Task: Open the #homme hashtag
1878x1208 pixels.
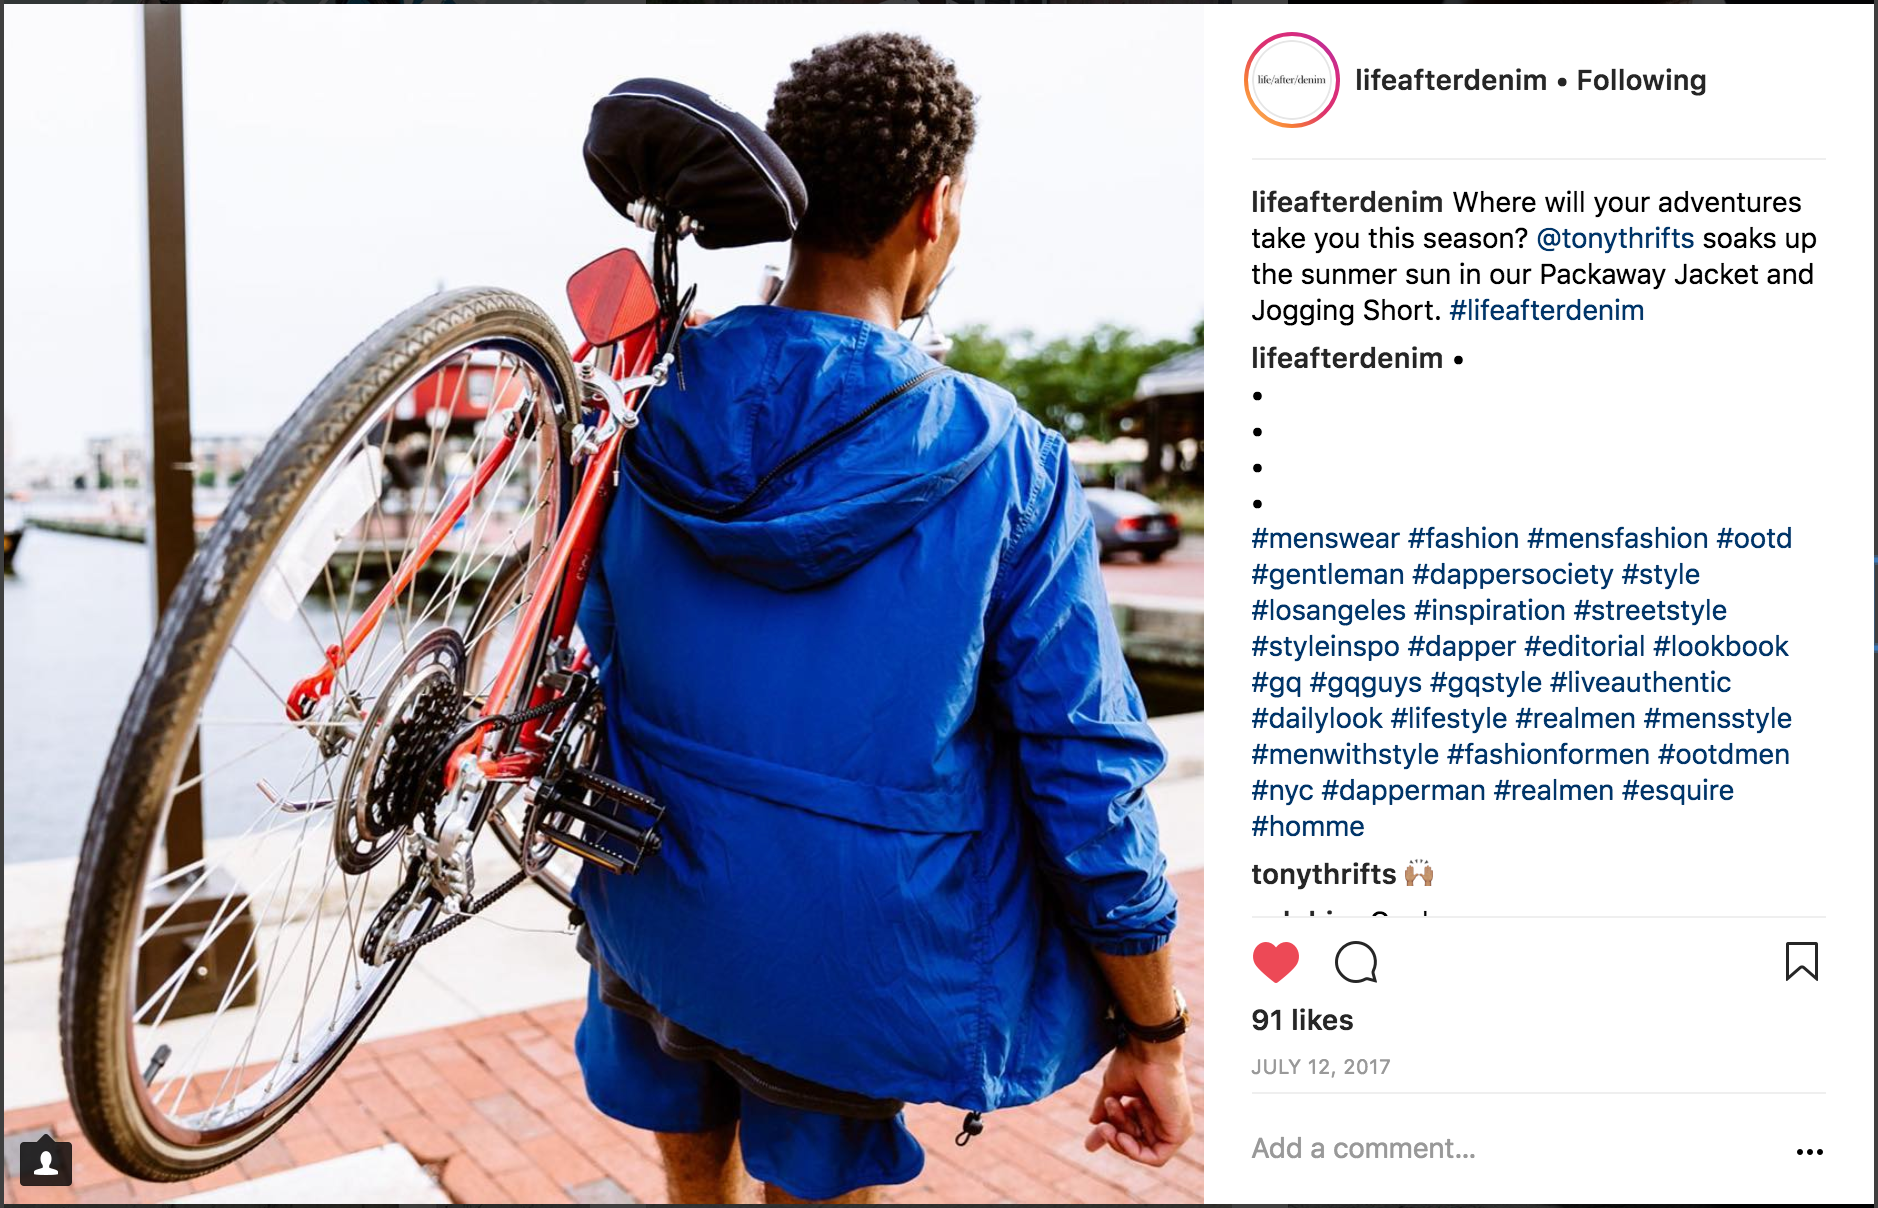Action: click(x=1307, y=826)
